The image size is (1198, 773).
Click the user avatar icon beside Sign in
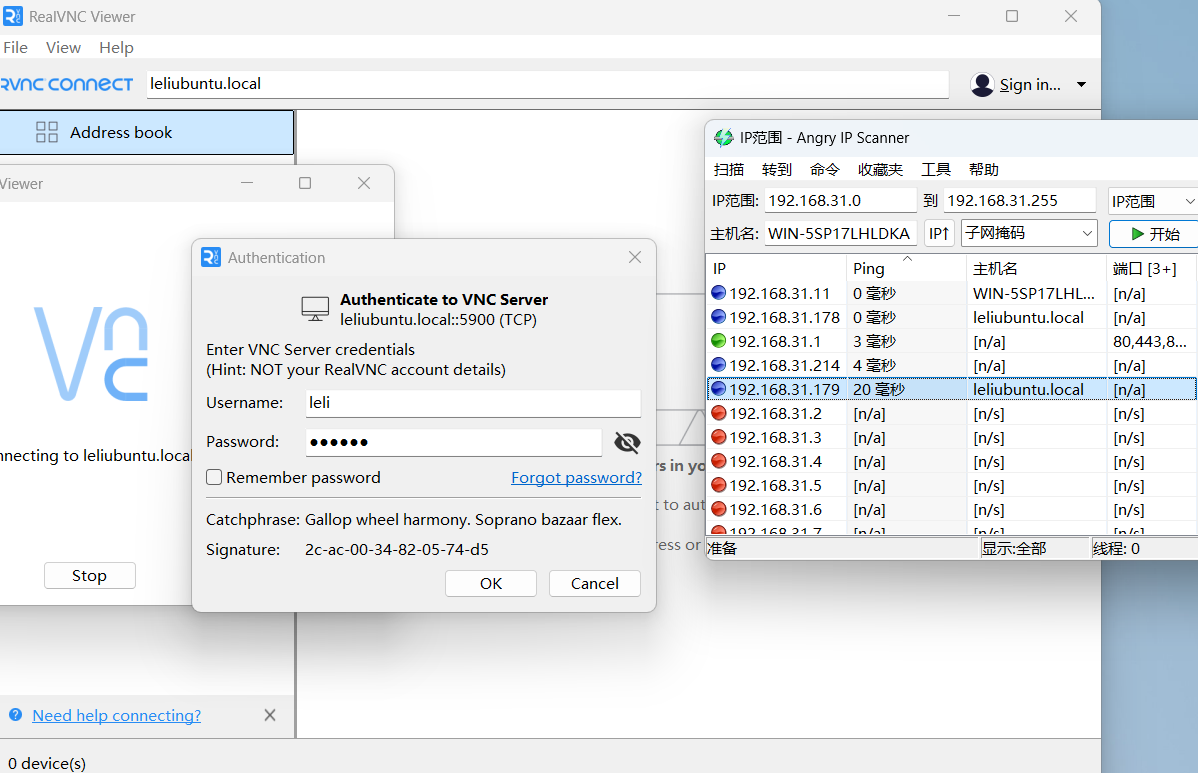(982, 85)
